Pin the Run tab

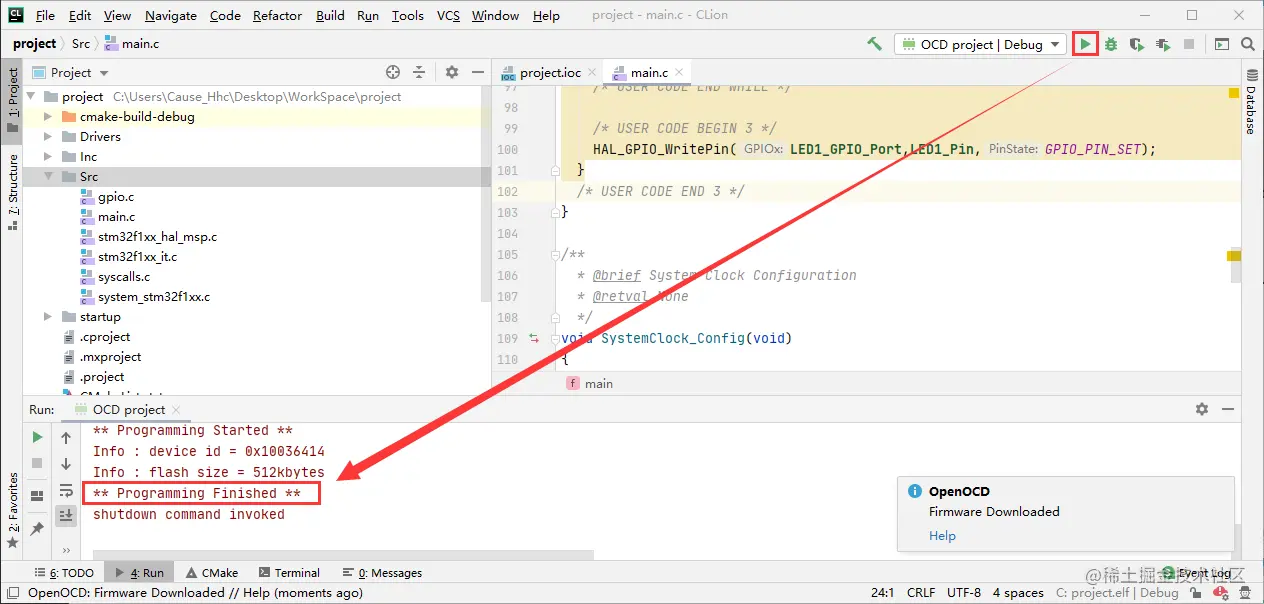(37, 528)
